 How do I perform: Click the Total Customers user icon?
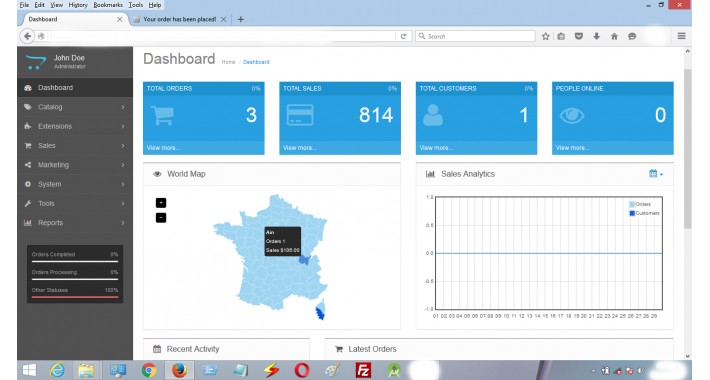[433, 115]
